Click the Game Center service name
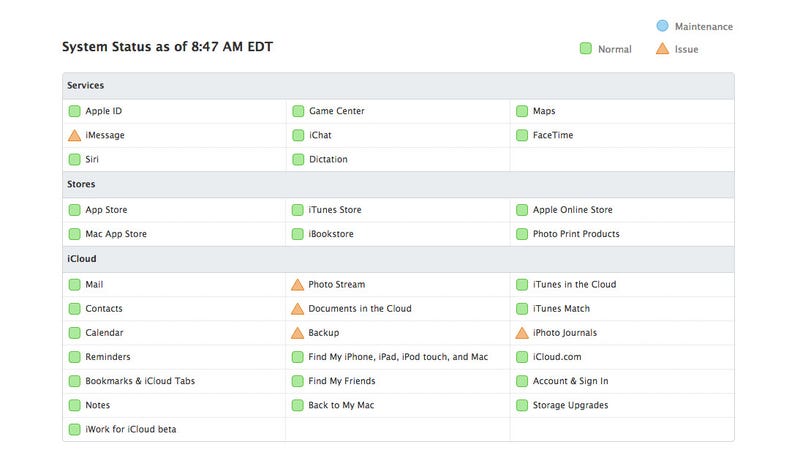 point(337,111)
